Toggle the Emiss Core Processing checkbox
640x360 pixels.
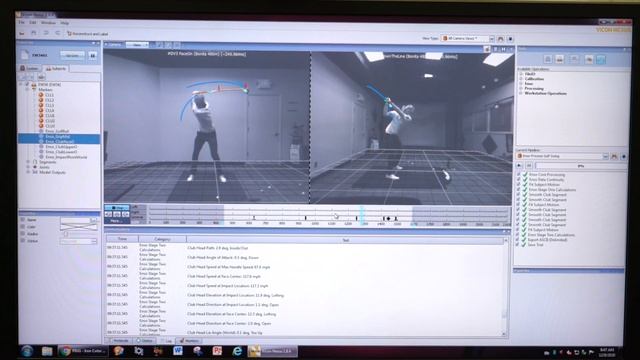coord(518,174)
